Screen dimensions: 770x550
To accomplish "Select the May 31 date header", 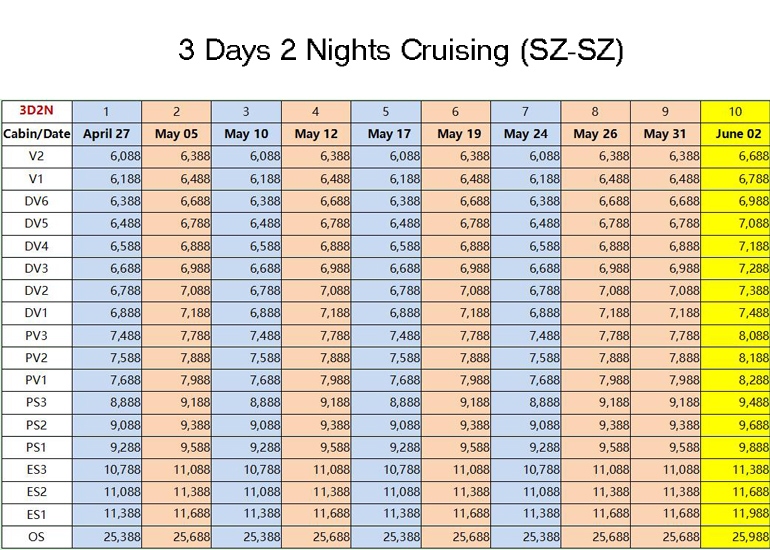I will [665, 134].
